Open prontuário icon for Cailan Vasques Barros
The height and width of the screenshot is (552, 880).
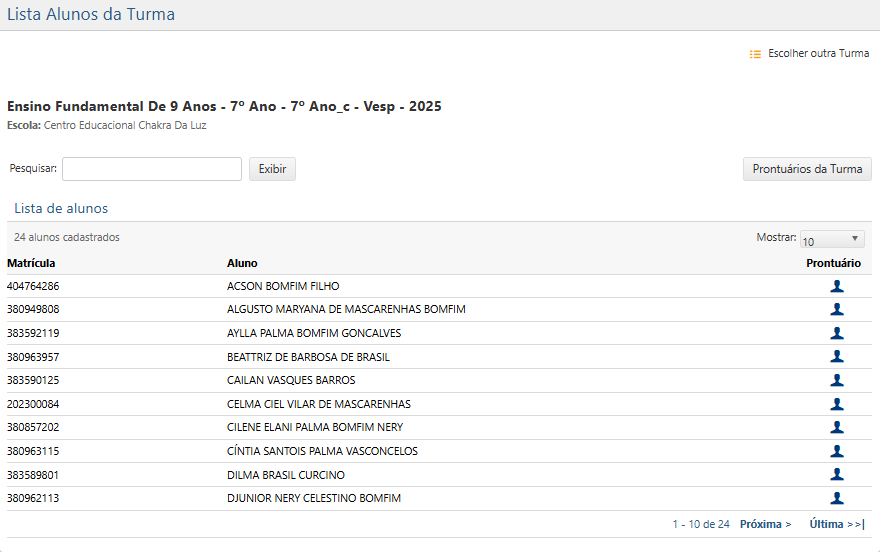(837, 380)
